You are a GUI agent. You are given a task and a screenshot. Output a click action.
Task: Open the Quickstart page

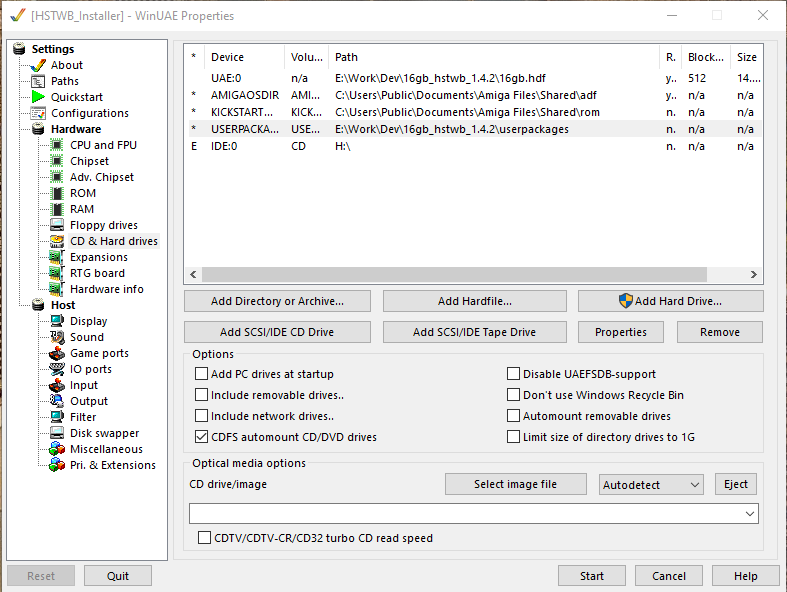point(77,97)
